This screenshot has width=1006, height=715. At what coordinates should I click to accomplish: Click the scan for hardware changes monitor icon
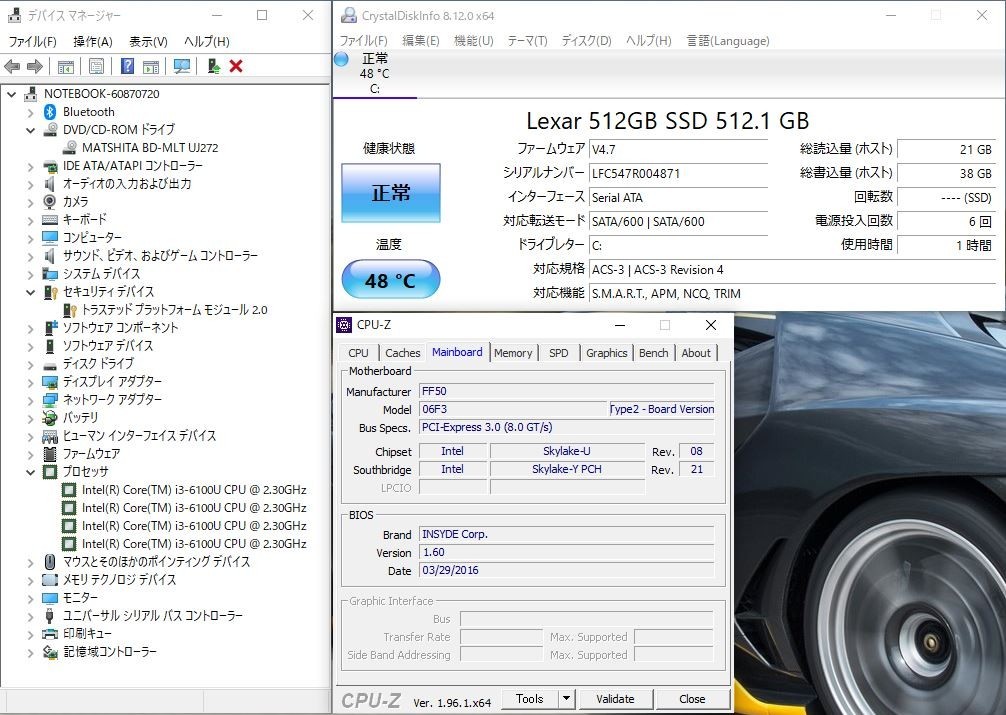pyautogui.click(x=182, y=66)
